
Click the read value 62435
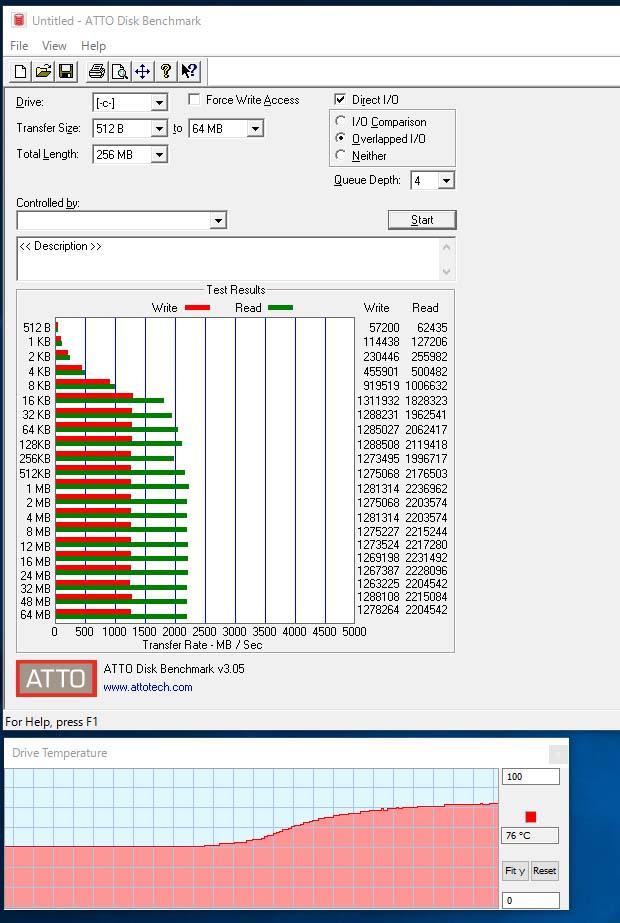pos(432,328)
